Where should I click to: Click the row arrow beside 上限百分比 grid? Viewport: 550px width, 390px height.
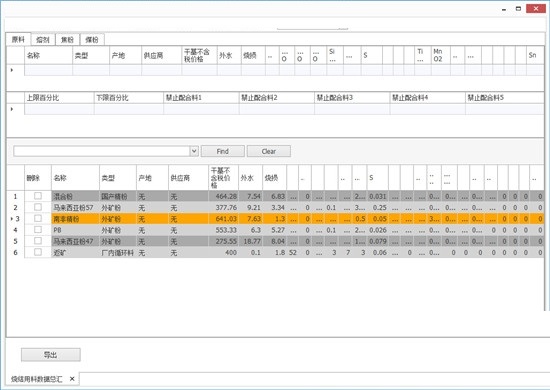(12, 109)
